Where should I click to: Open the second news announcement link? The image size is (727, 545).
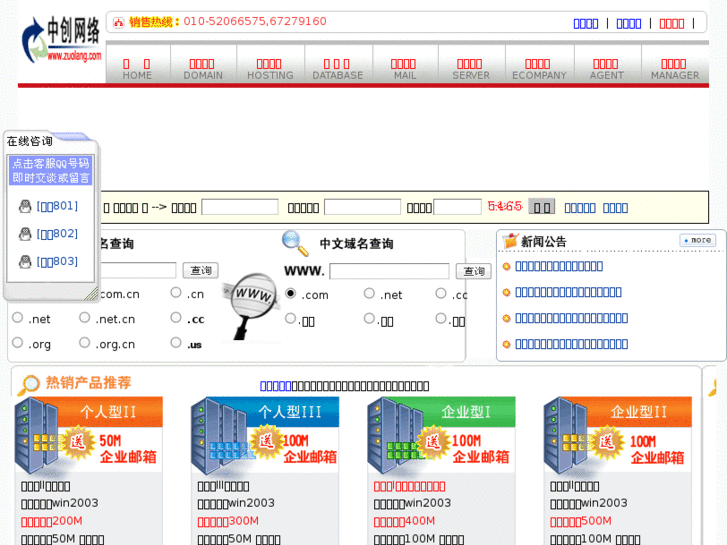click(x=568, y=292)
